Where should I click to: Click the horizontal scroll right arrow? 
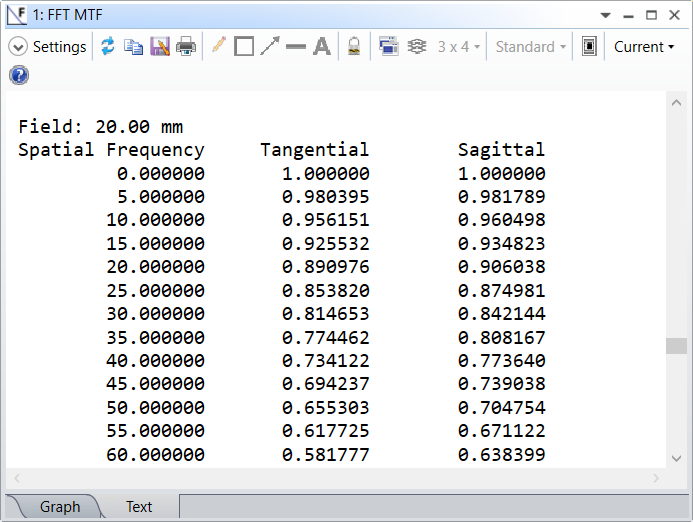click(x=656, y=478)
